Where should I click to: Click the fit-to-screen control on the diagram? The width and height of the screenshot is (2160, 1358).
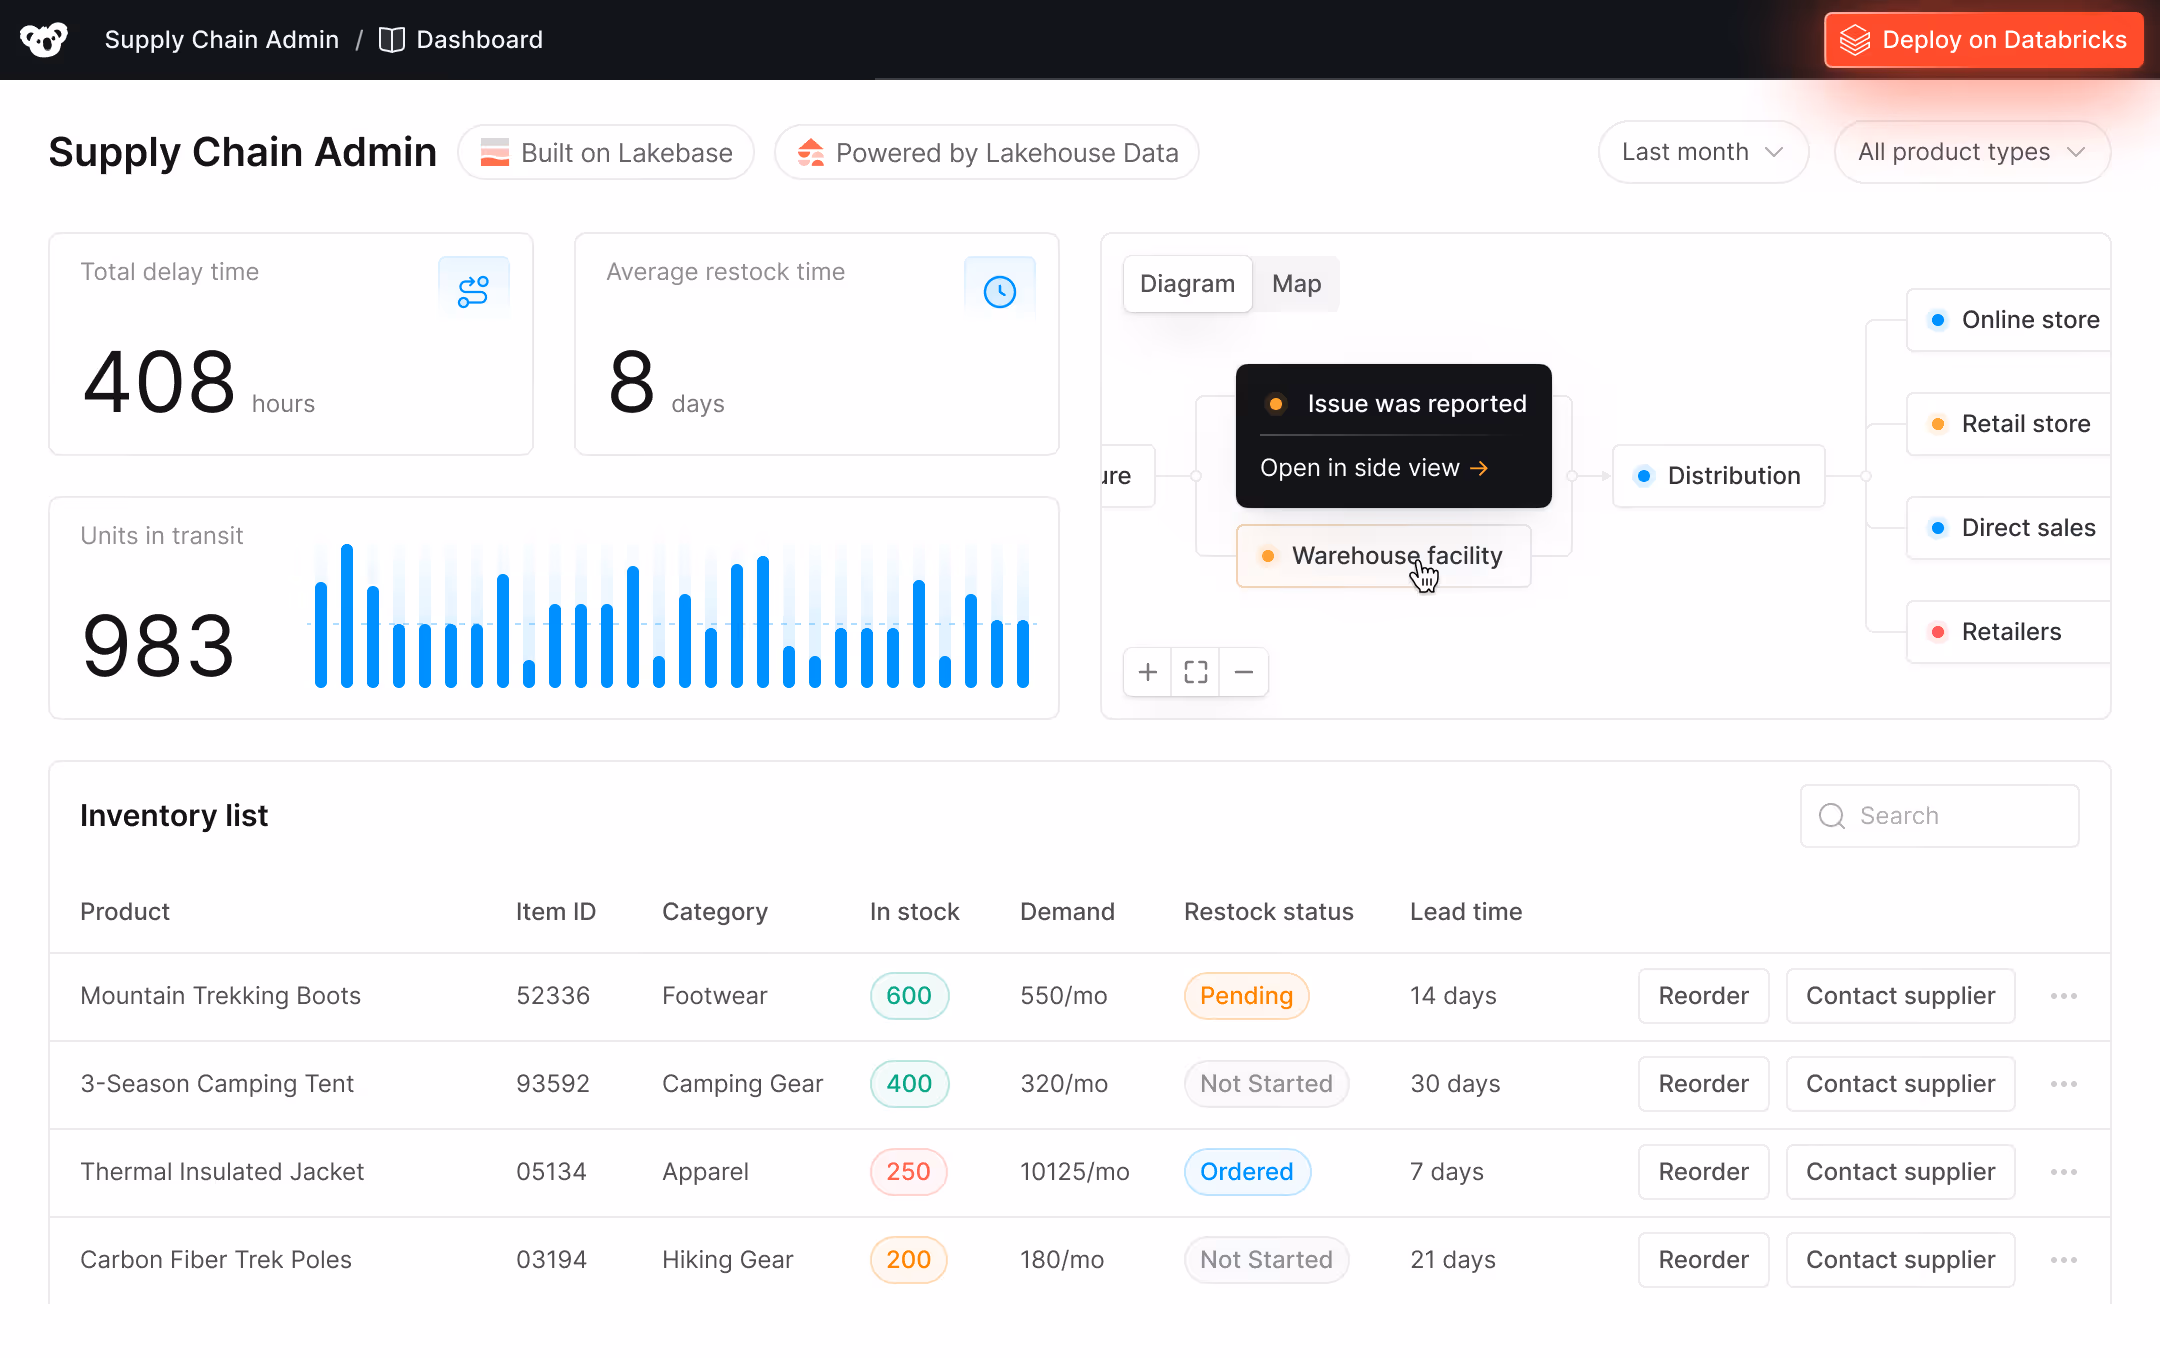click(1194, 672)
